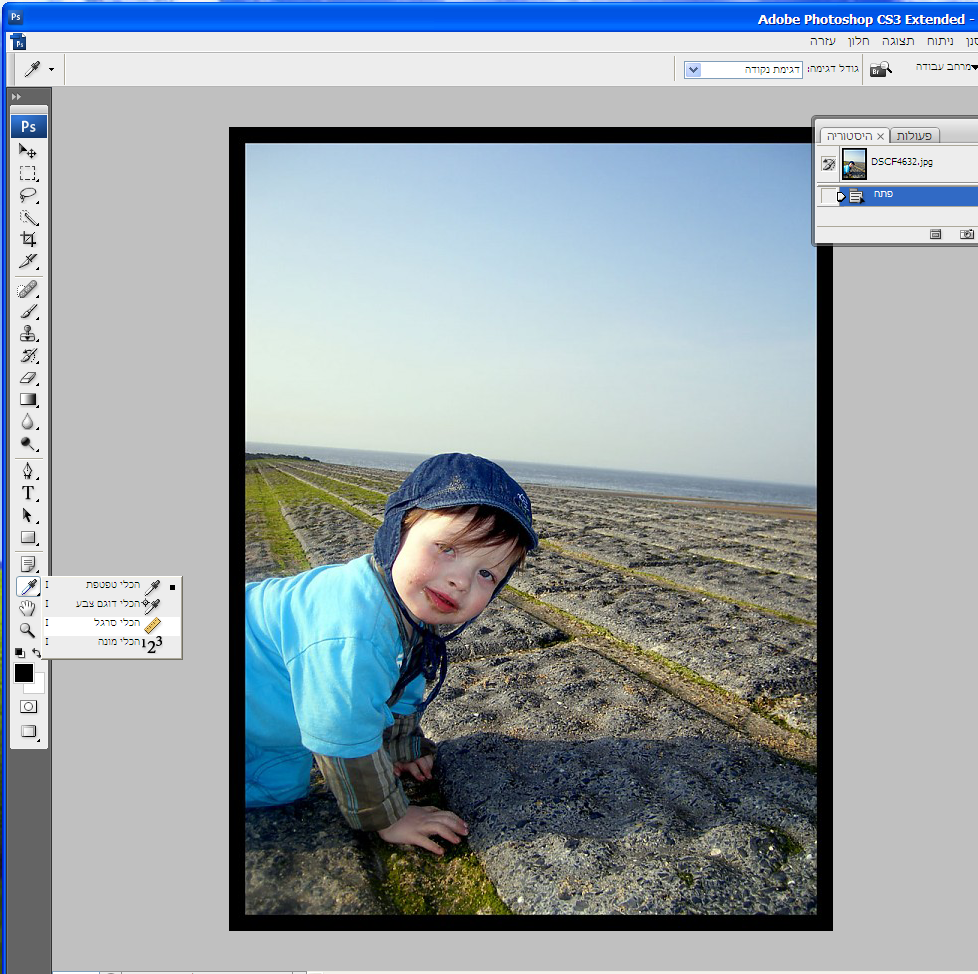The height and width of the screenshot is (974, 978).
Task: Select the Clone Stamp tool
Action: [27, 334]
